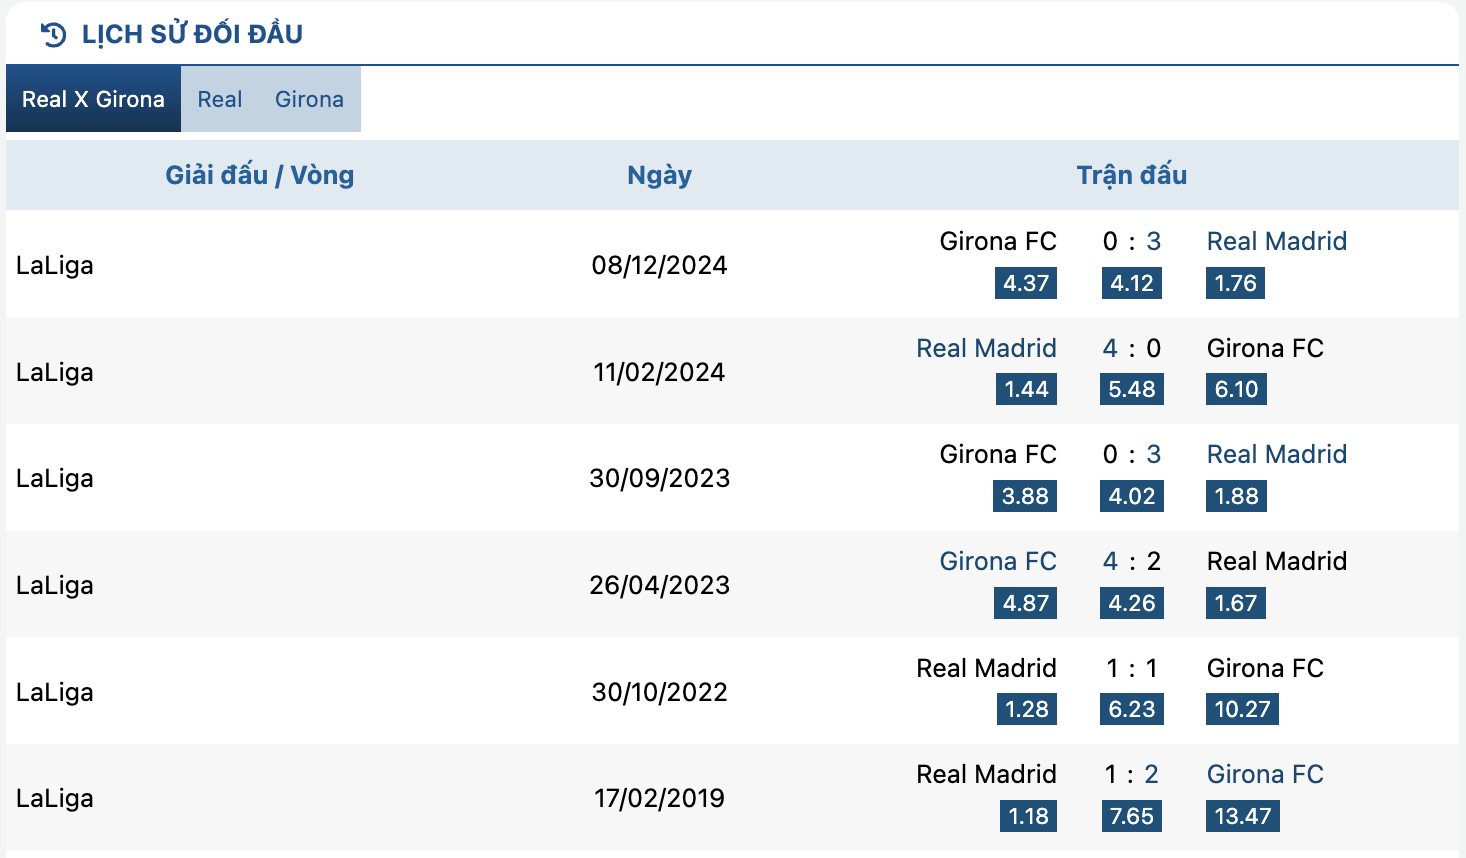Open Real Madrid link in 08/12/2024 match
This screenshot has width=1466, height=858.
click(x=1277, y=241)
